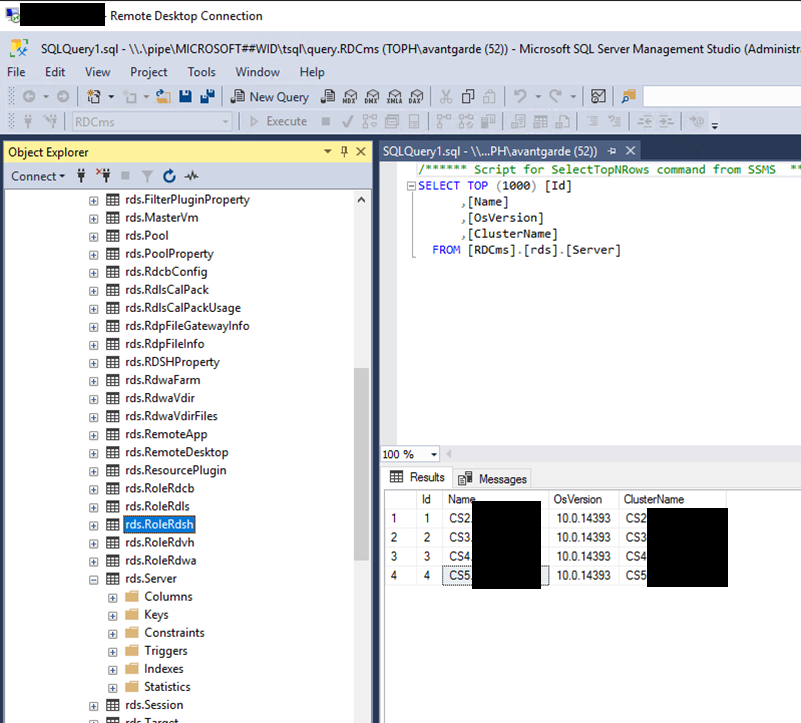This screenshot has width=801, height=723.
Task: Open the 100 % zoom dropdown
Action: [x=434, y=454]
